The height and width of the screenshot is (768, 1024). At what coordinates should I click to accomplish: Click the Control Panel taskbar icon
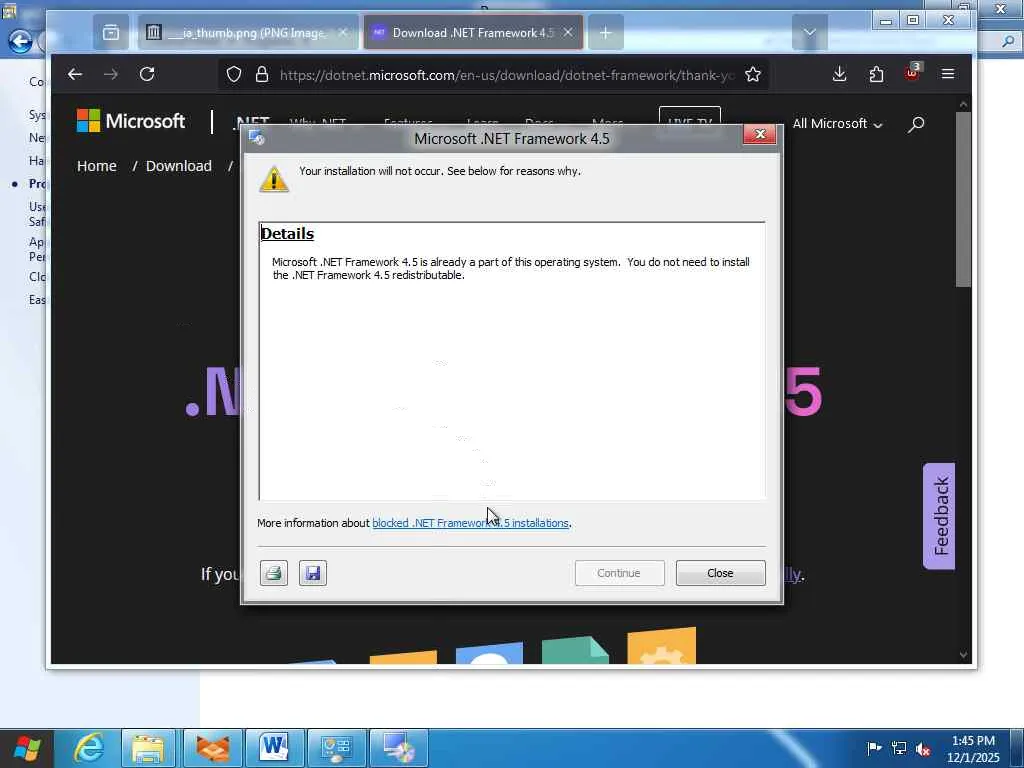click(336, 748)
